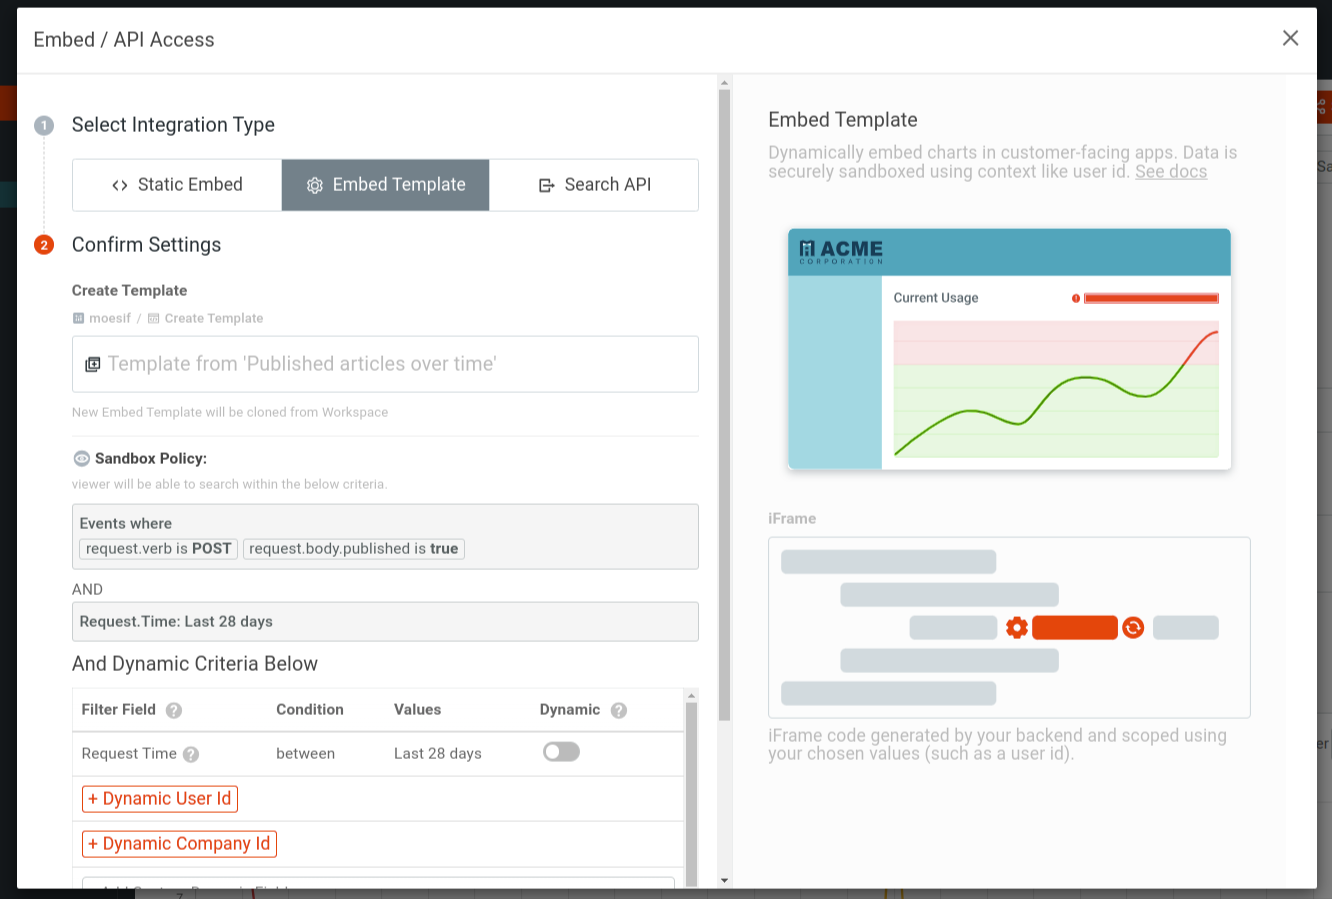Click the template name input field

point(385,364)
